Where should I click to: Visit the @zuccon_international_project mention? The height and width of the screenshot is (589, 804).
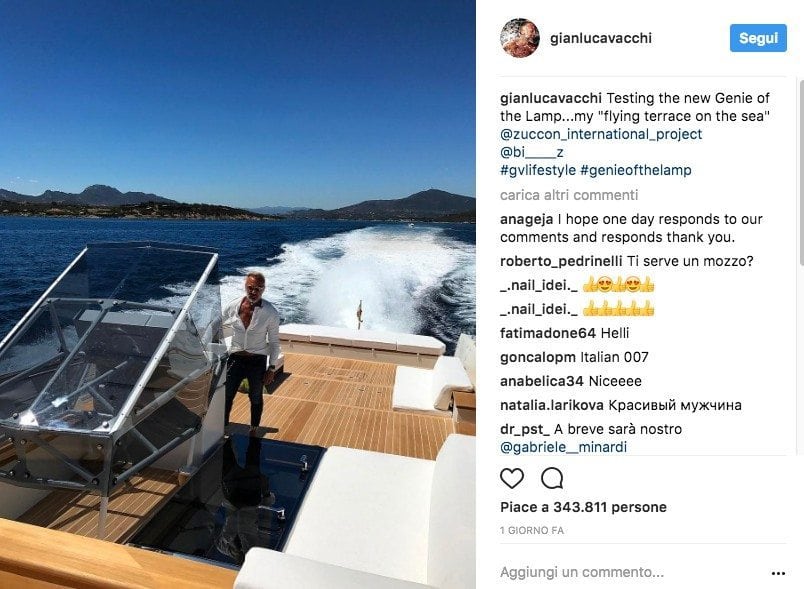(601, 134)
